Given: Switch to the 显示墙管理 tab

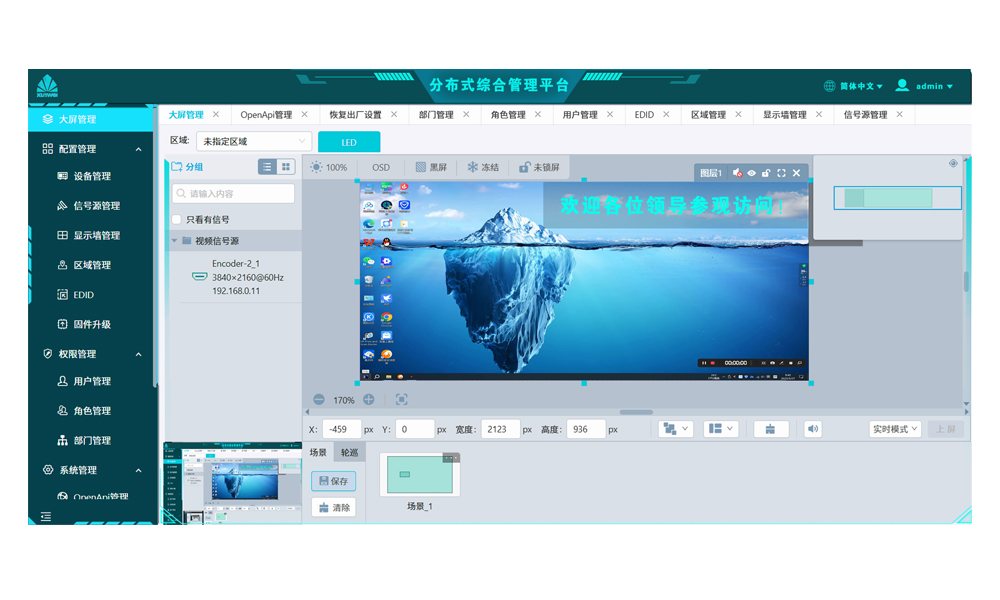Looking at the screenshot, I should pyautogui.click(x=784, y=115).
